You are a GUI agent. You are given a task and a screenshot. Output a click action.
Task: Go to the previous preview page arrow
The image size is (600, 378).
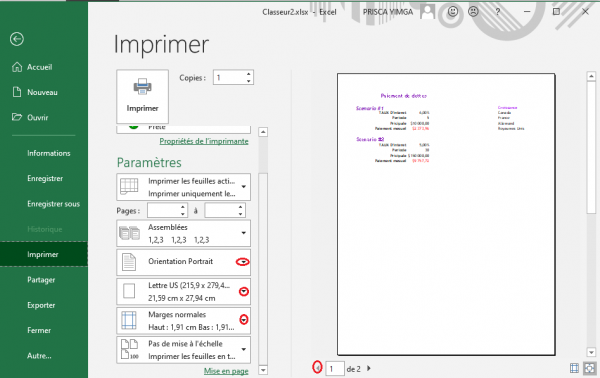[317, 368]
